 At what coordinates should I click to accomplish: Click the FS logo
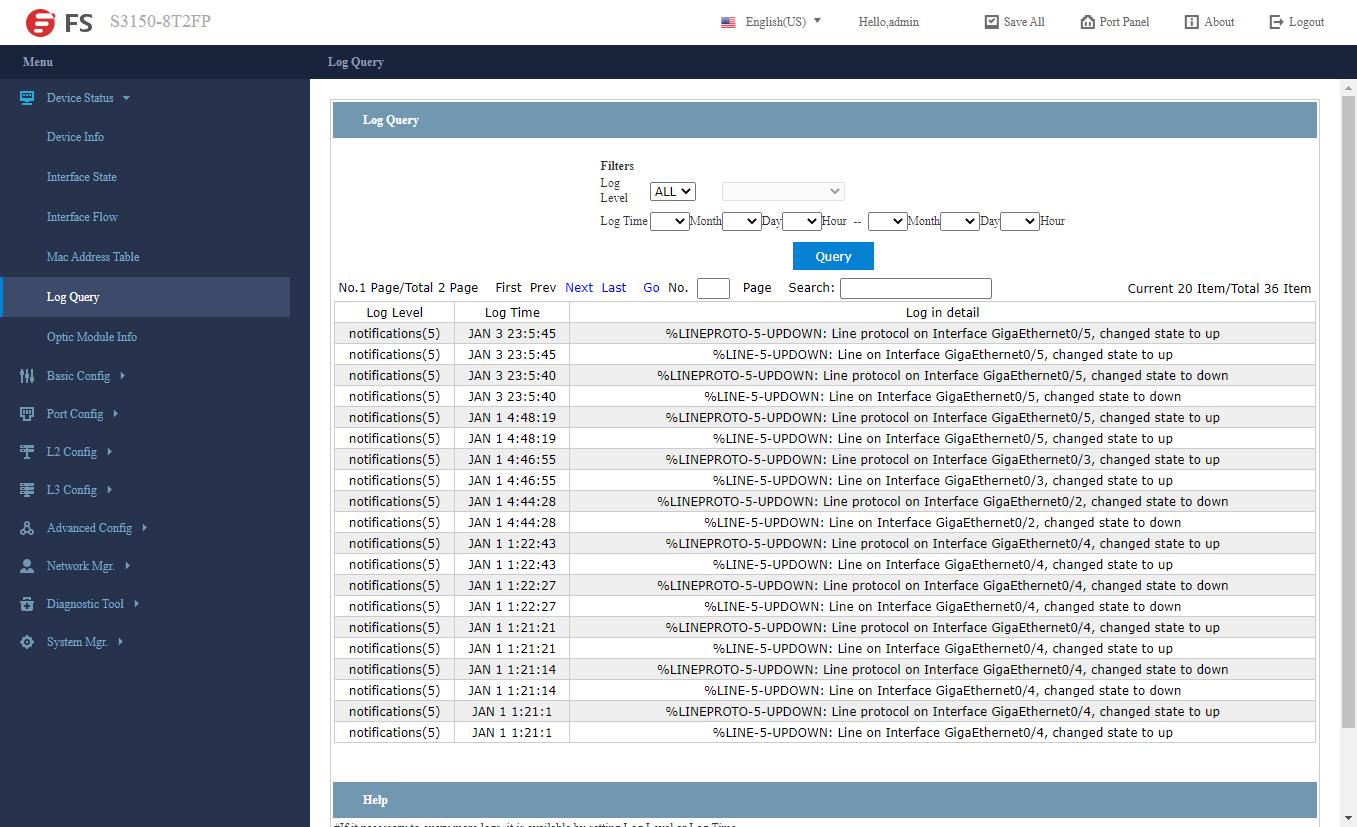(x=58, y=22)
